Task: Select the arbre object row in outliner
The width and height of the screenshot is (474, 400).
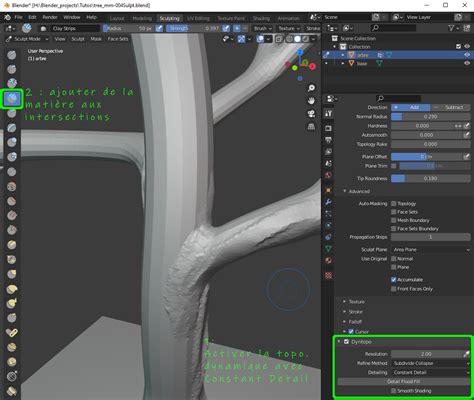Action: point(398,55)
